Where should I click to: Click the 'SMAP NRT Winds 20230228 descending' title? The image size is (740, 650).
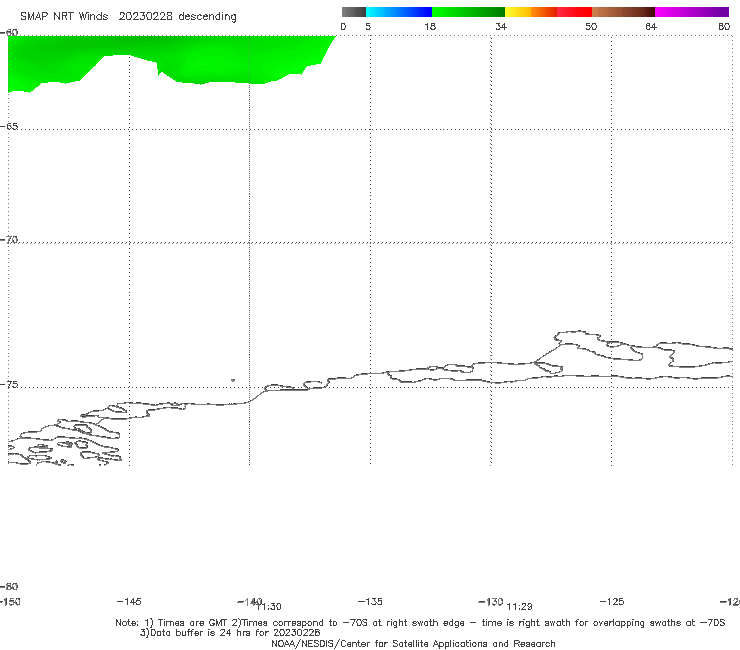[128, 16]
